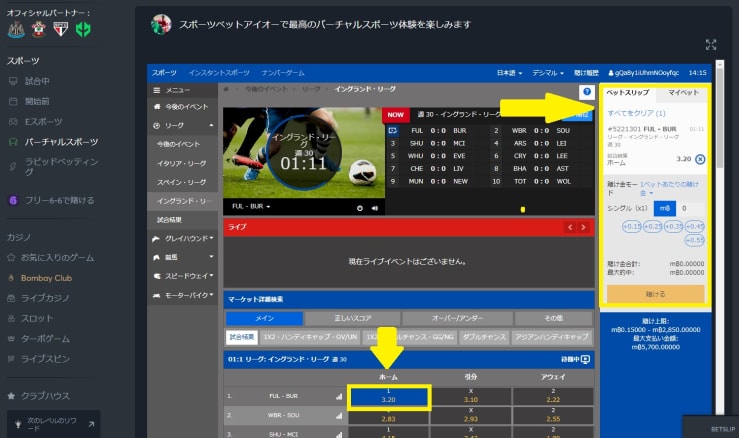Open FUL - BUR statistics bar chart icon
The width and height of the screenshot is (739, 438).
pyautogui.click(x=339, y=397)
